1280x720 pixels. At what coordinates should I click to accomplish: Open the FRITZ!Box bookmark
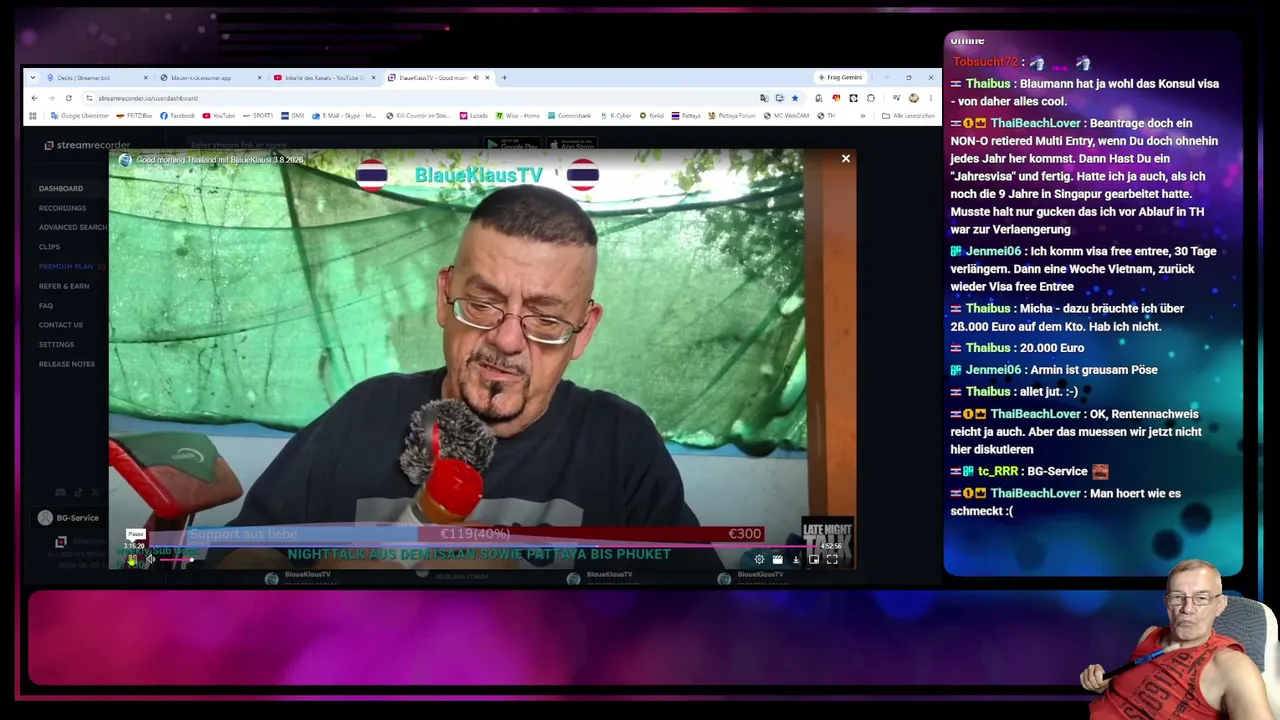pos(134,116)
